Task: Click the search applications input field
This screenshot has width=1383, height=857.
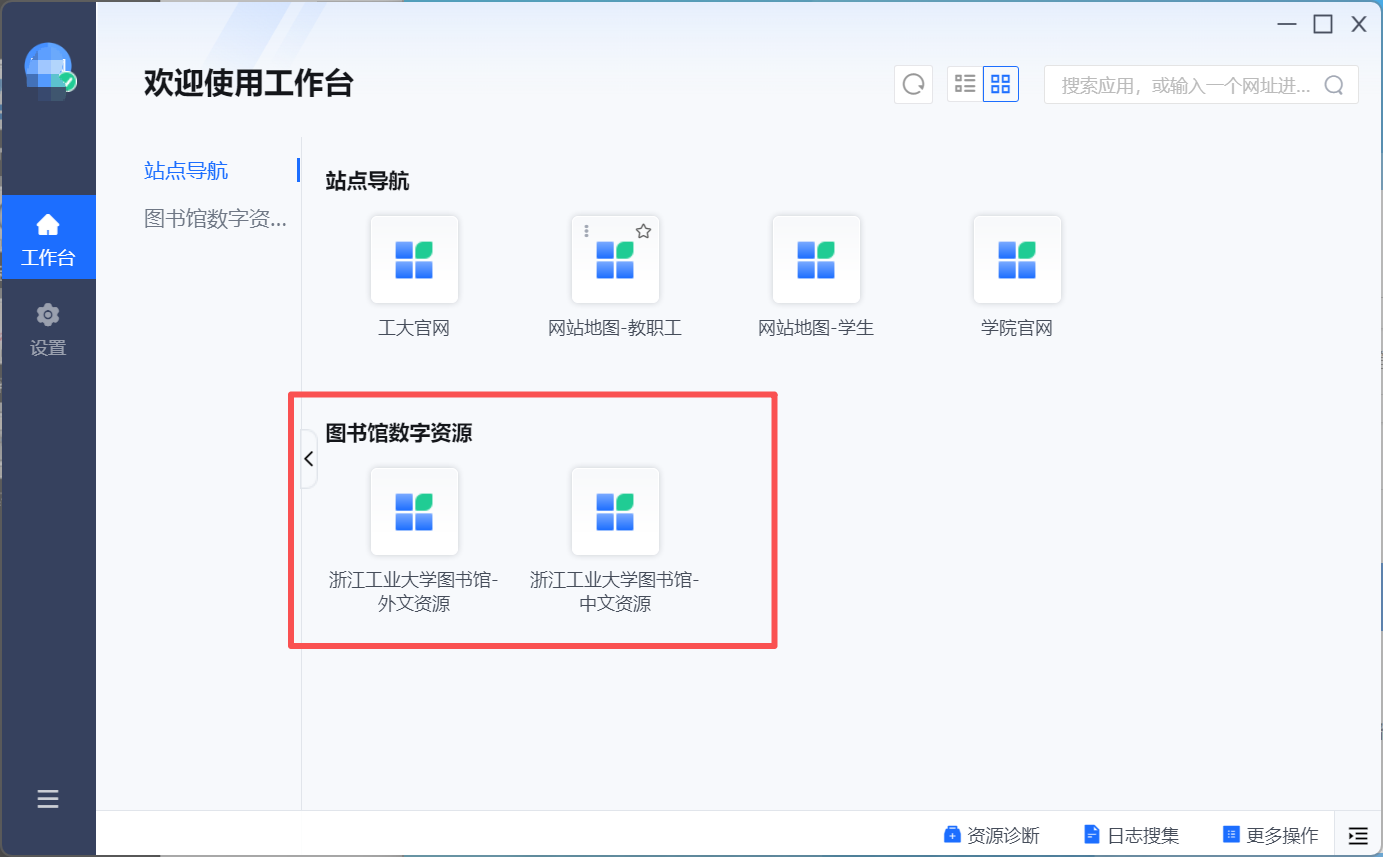Action: click(x=1185, y=85)
